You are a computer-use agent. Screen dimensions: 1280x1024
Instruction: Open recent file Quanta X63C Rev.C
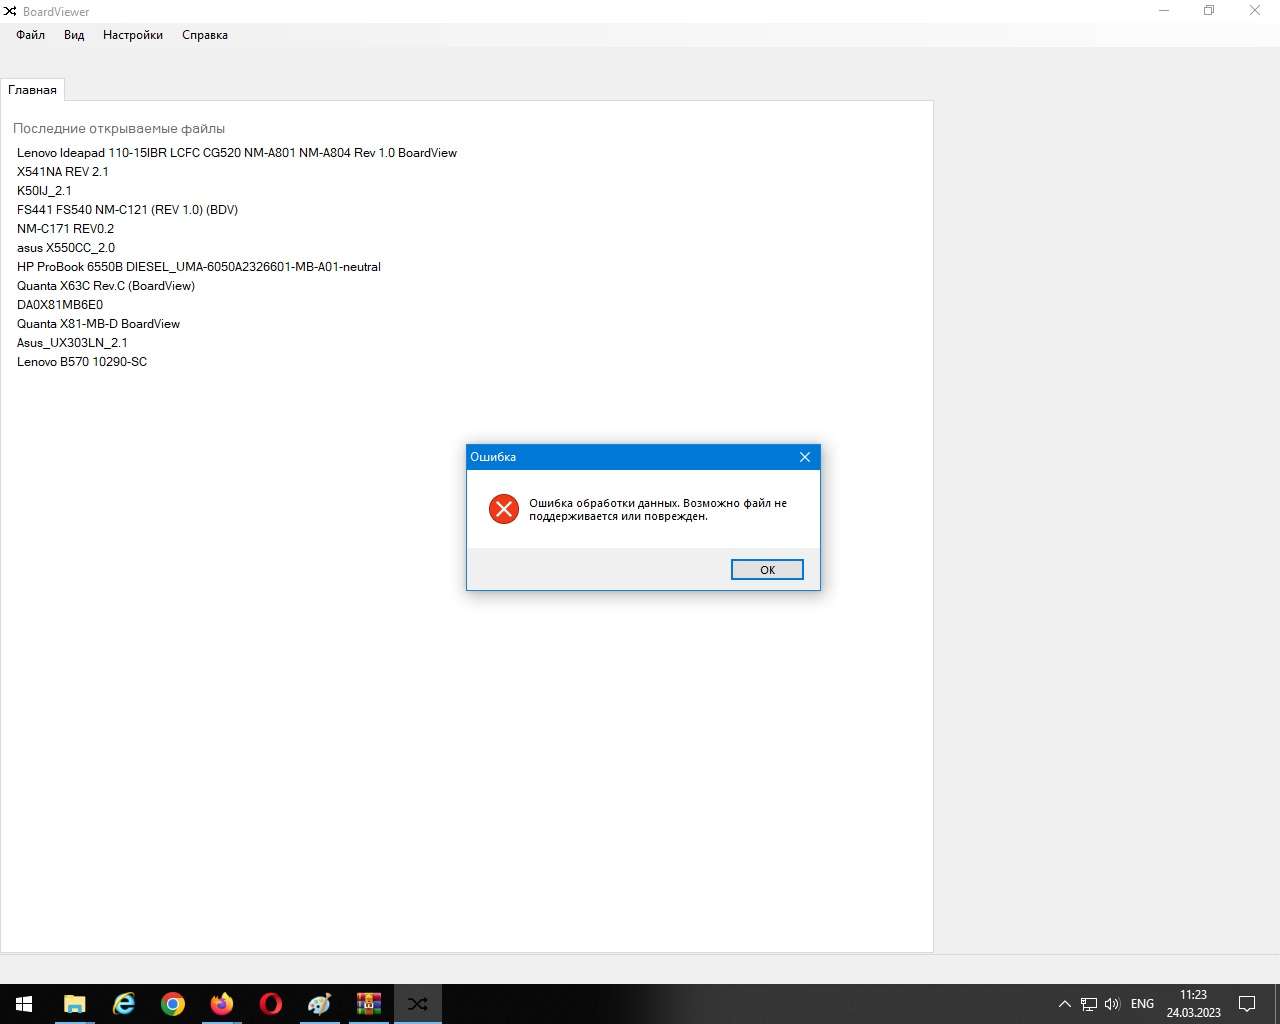tap(106, 286)
